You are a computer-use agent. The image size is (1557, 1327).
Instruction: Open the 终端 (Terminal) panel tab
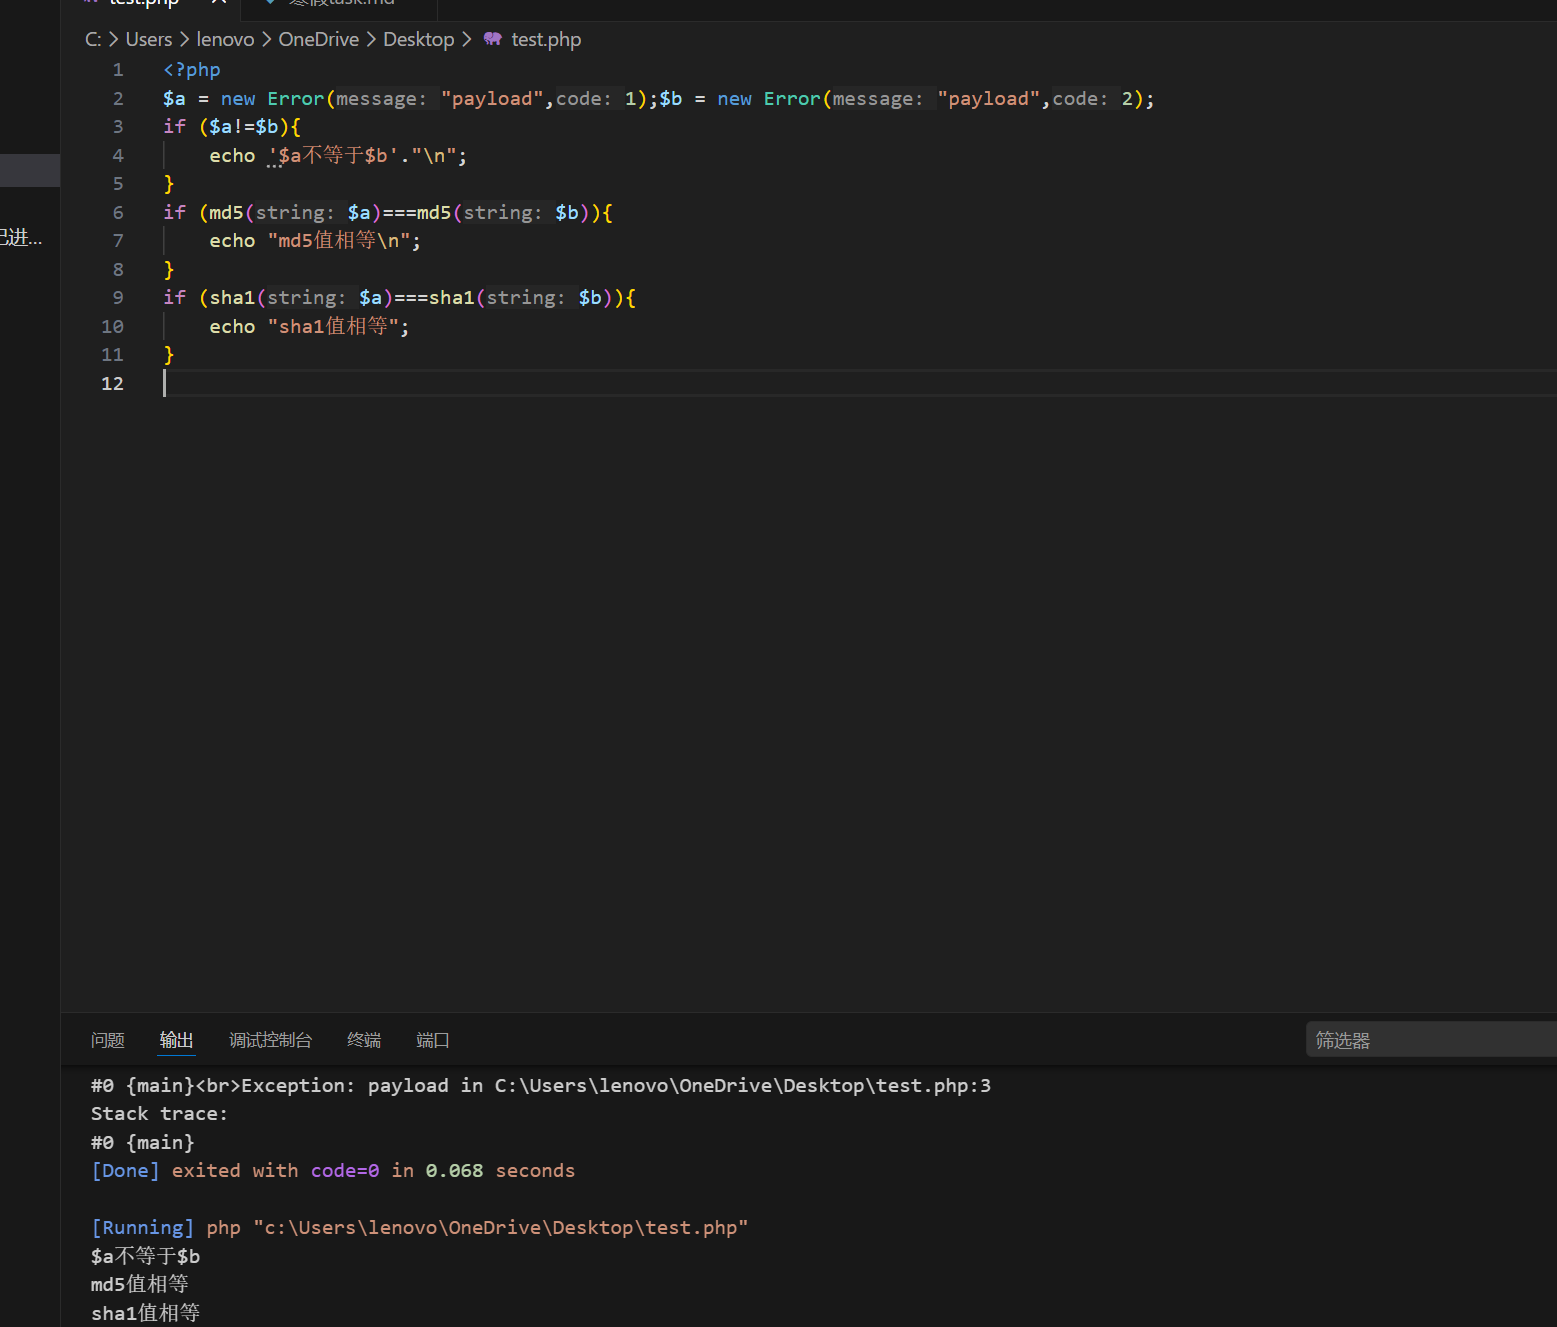pos(364,1040)
